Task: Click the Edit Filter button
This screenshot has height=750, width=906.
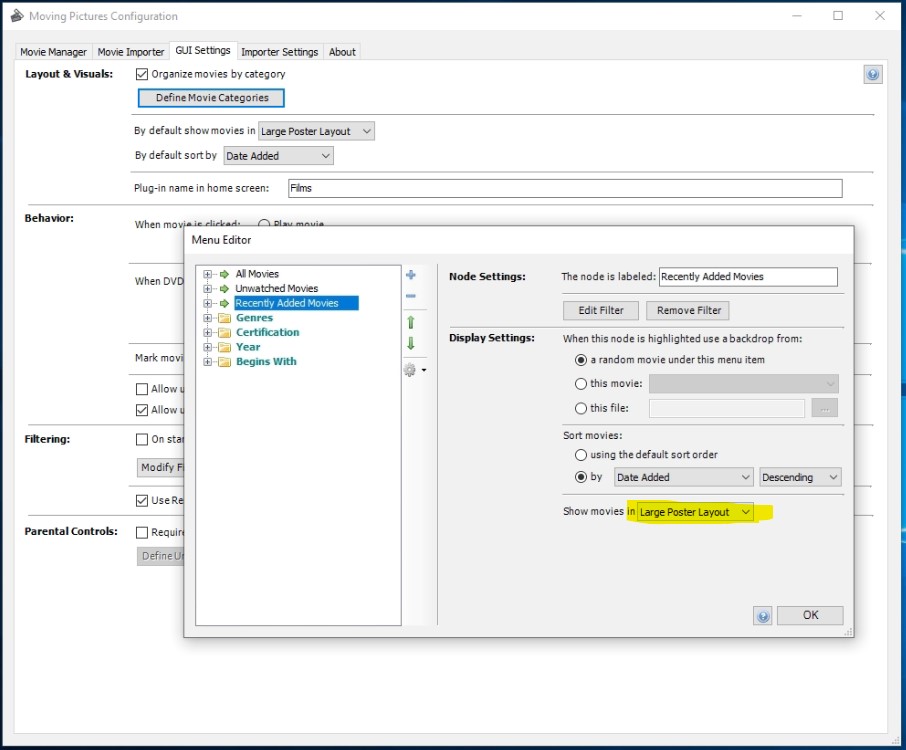Action: [601, 310]
